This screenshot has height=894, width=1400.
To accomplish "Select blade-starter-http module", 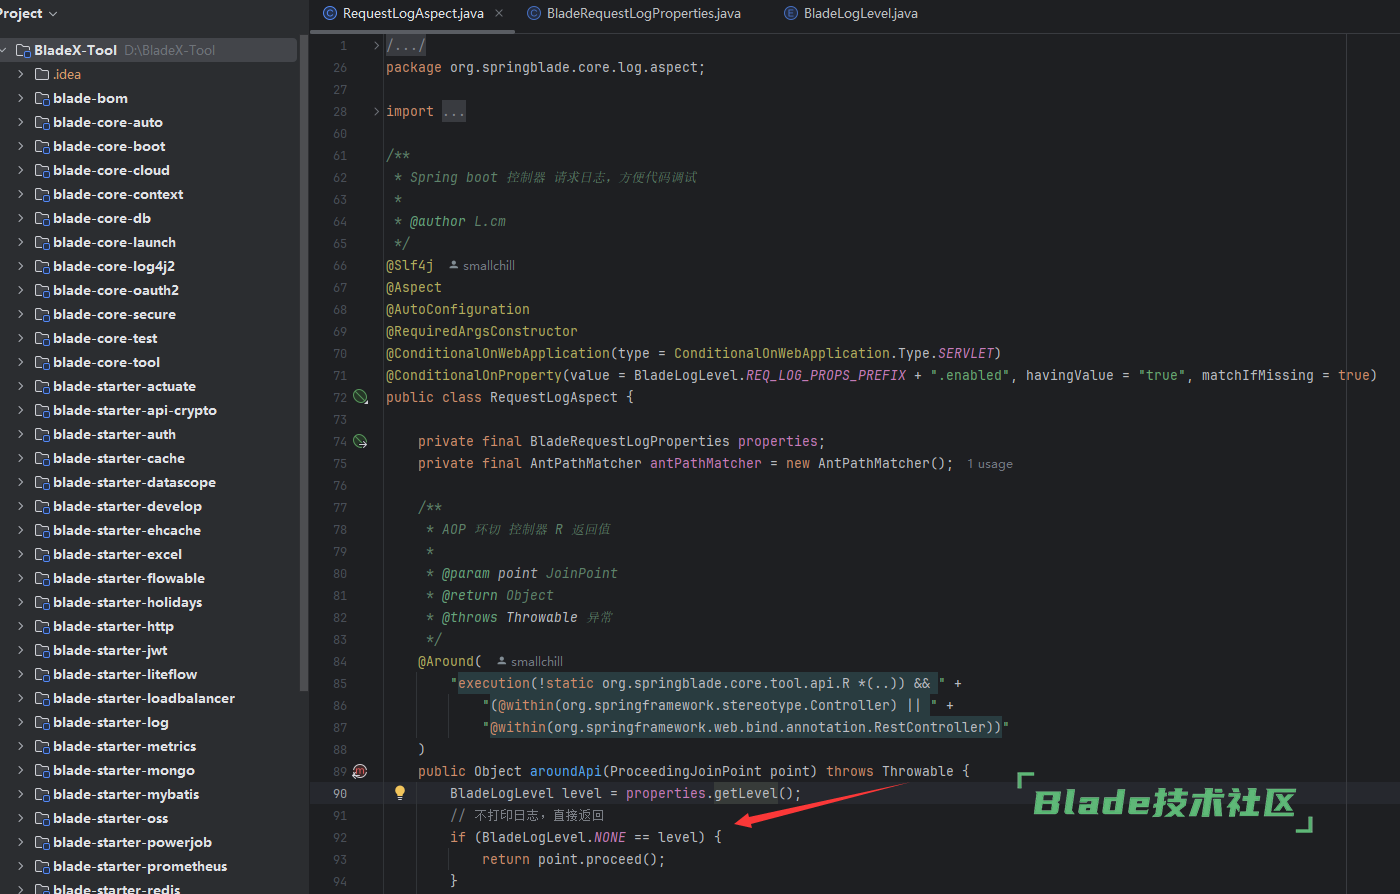I will 113,626.
